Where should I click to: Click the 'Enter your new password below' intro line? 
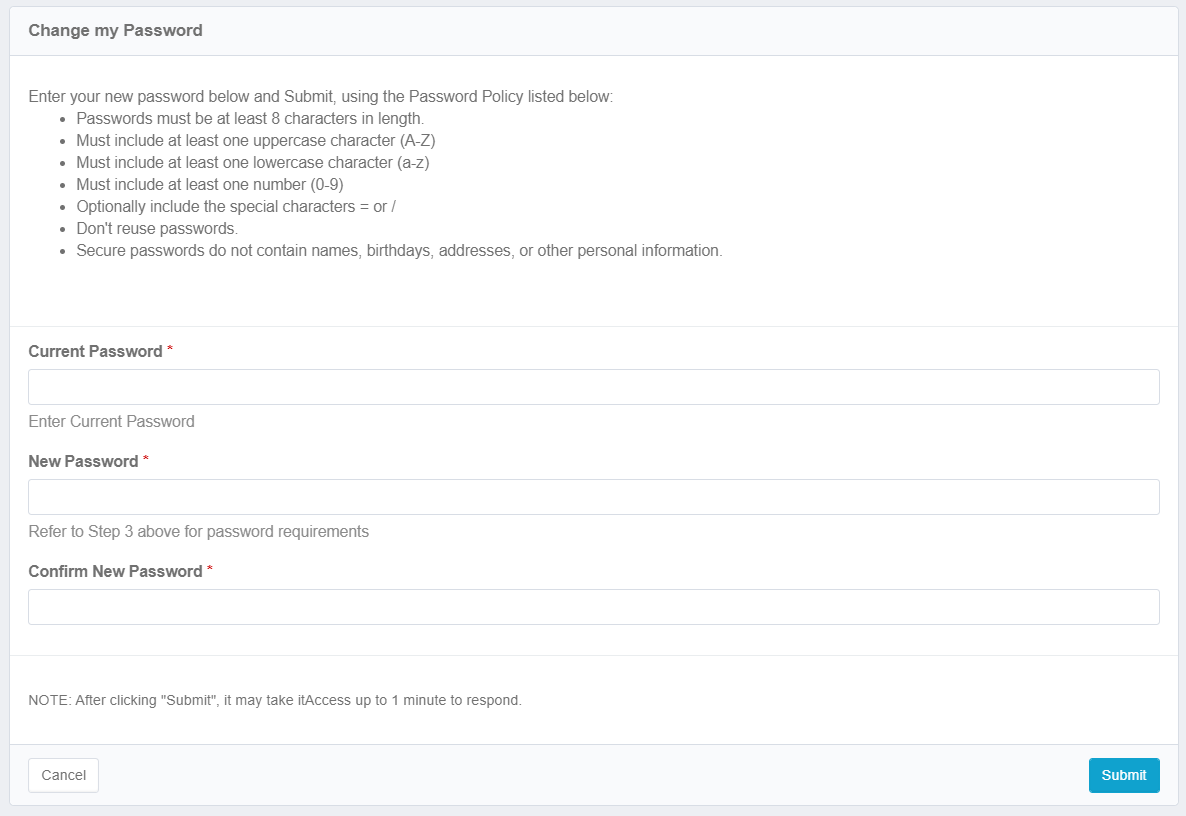[321, 97]
